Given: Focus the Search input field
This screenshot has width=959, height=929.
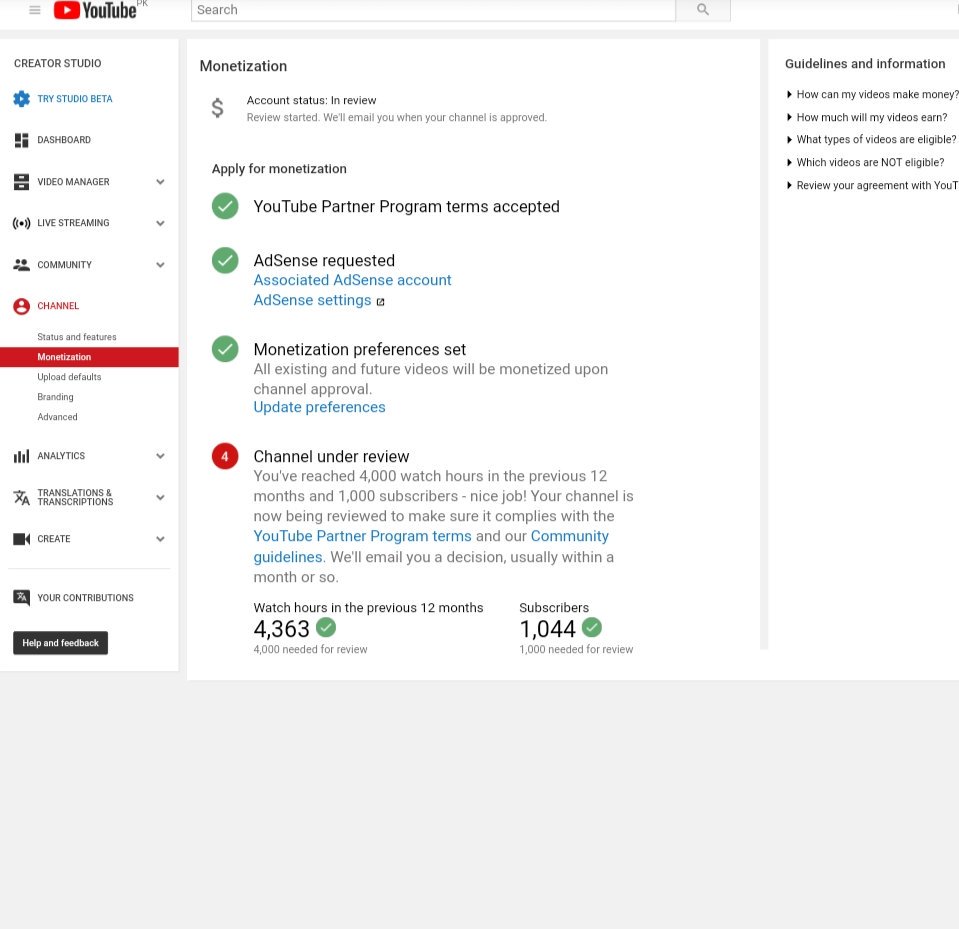Looking at the screenshot, I should tap(433, 10).
